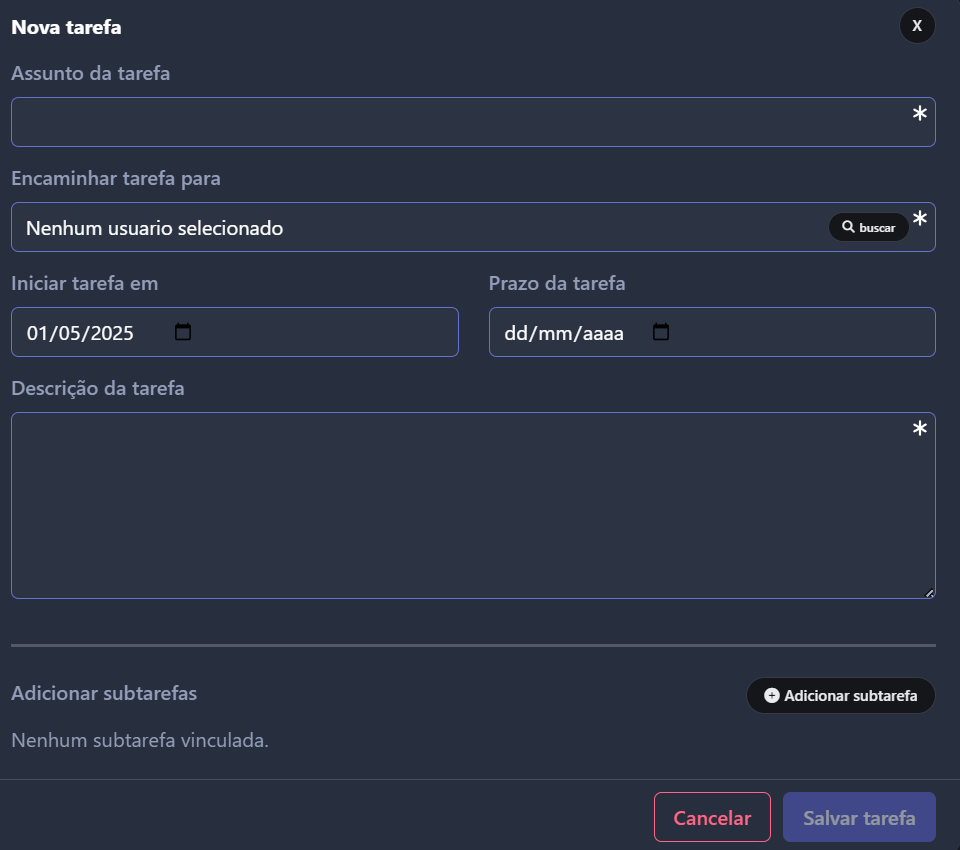Click the description textarea resize handle
Viewport: 960px width, 850px height.
coord(929,593)
